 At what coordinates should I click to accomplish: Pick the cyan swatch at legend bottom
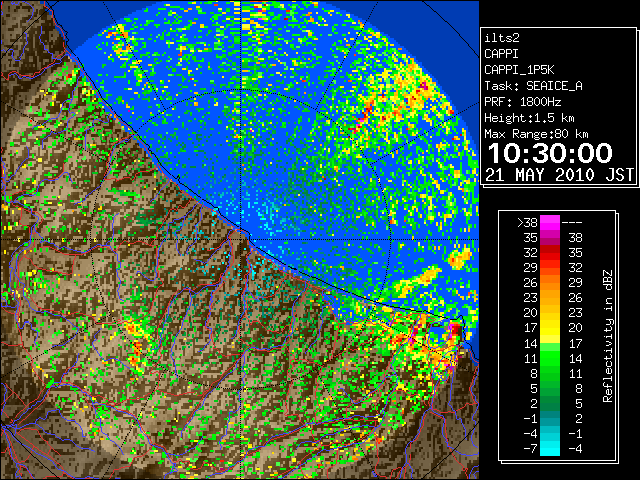point(550,448)
